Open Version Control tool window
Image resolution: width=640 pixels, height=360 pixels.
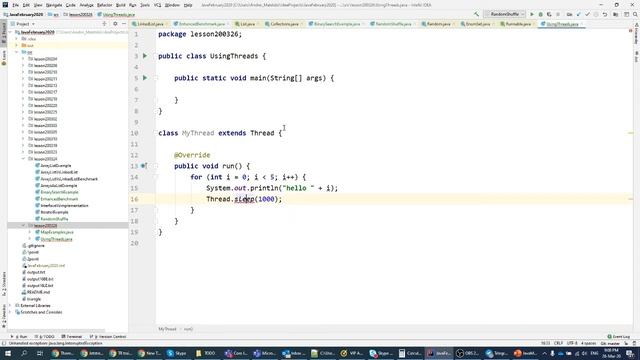(108, 337)
